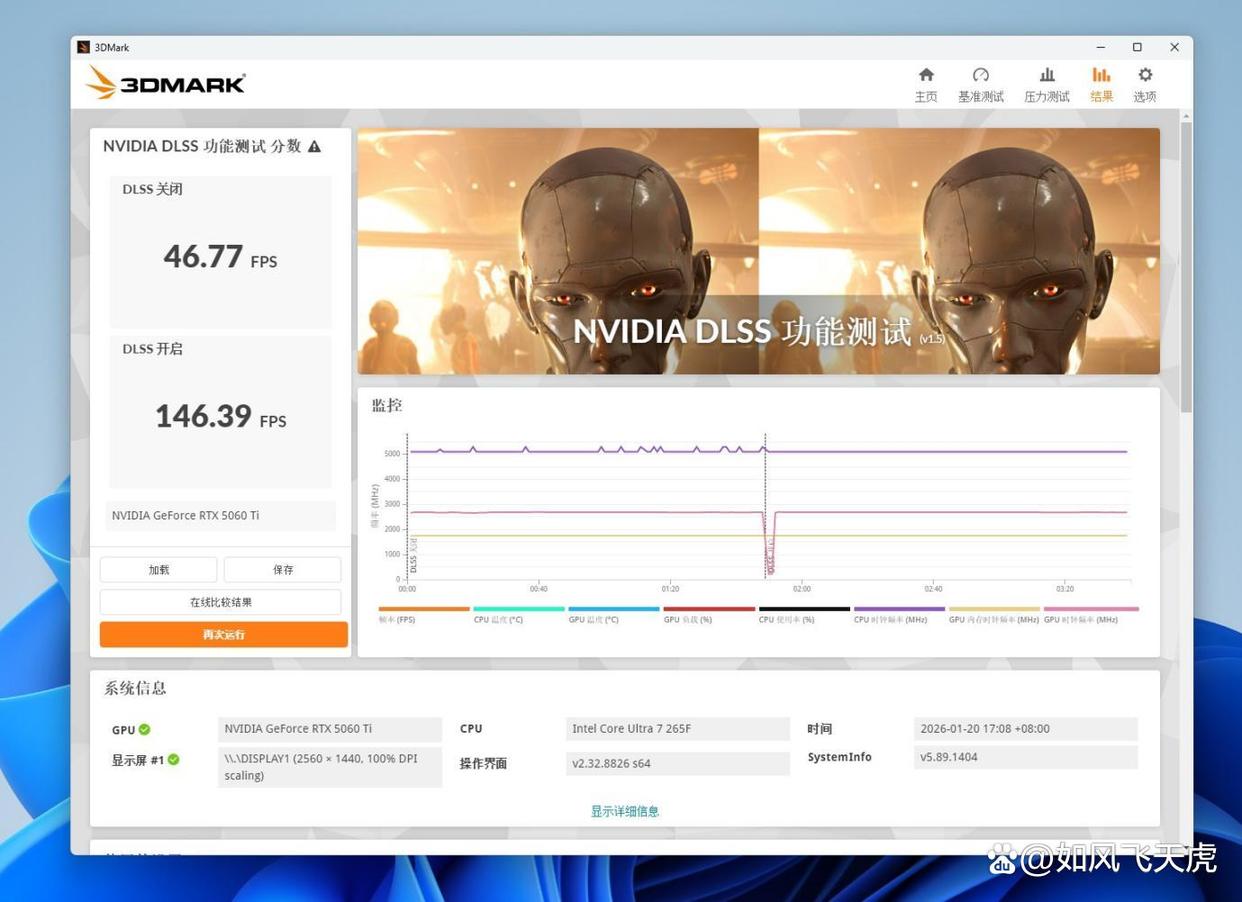Viewport: 1242px width, 902px height.
Task: Close the 3DMark window
Action: [x=1174, y=47]
